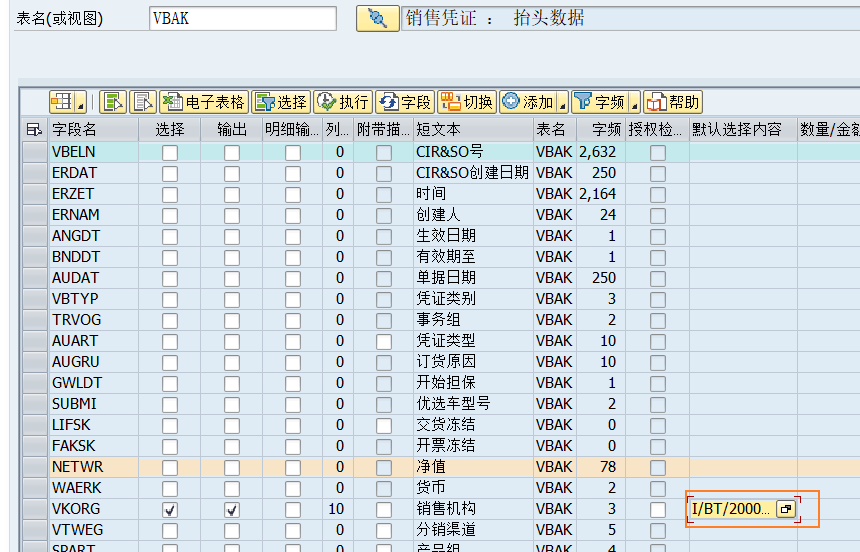Screen dimensions: 860x552
Task: Click the 切换 toggle toolbar button
Action: coord(467,102)
